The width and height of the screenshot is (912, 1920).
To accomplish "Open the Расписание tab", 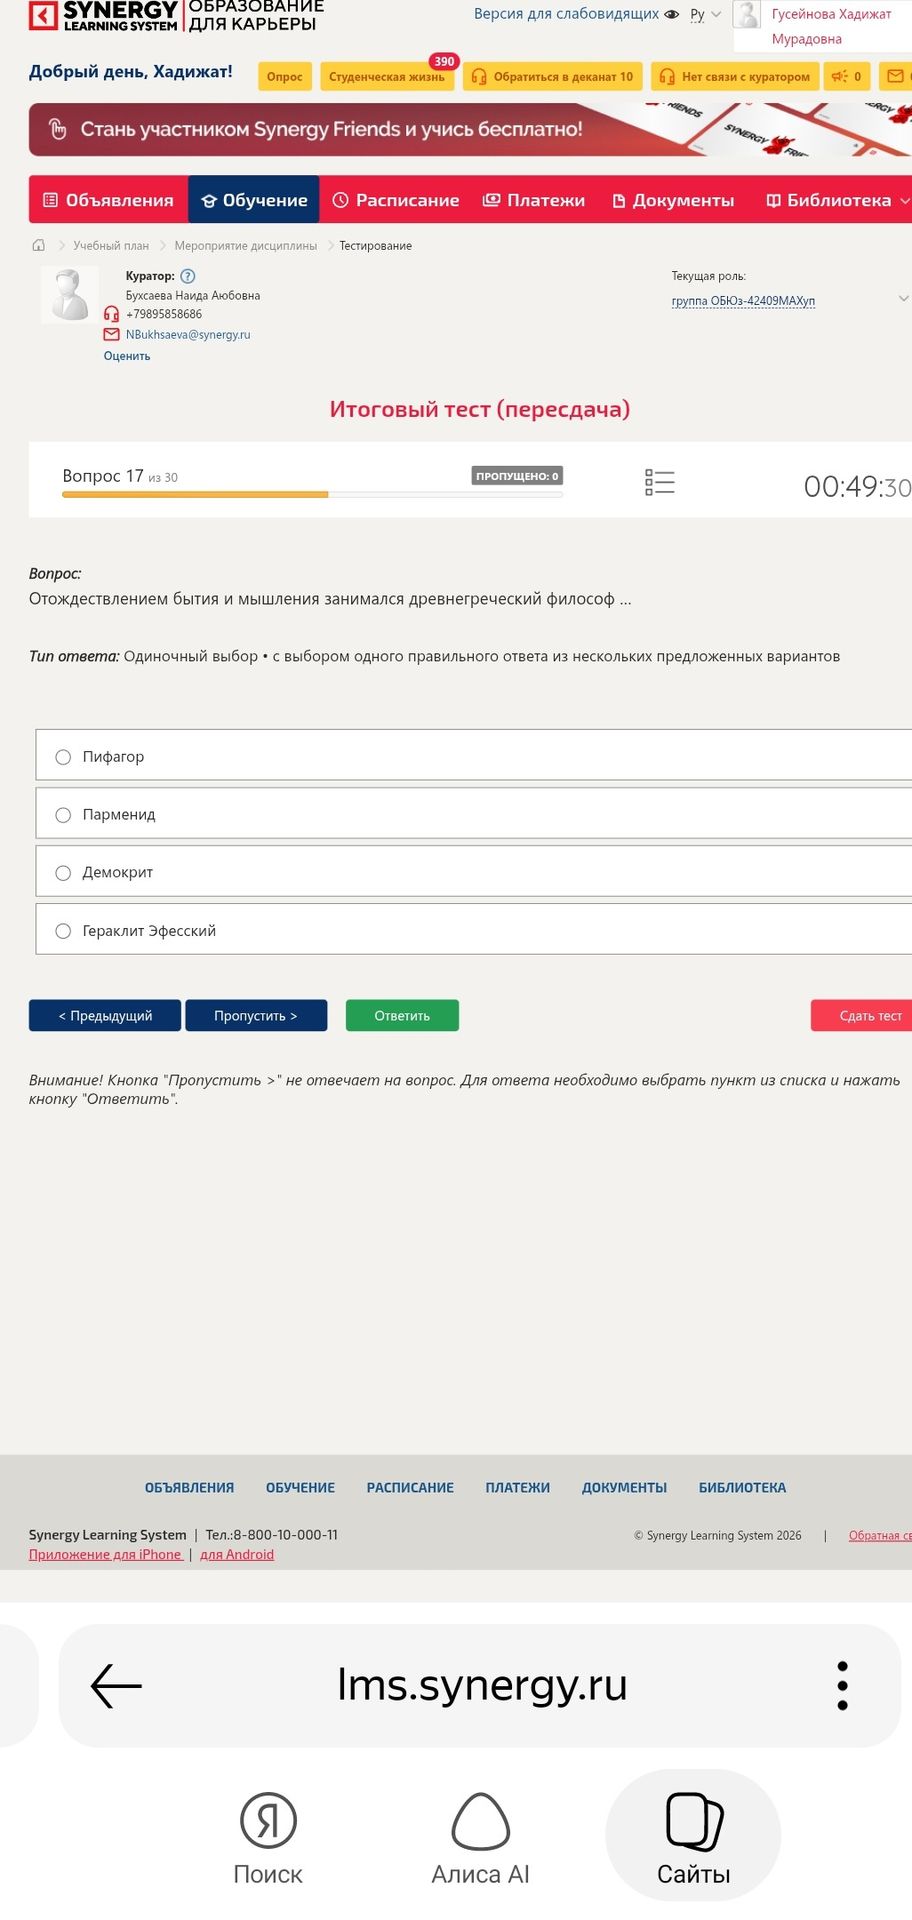I will coord(396,200).
